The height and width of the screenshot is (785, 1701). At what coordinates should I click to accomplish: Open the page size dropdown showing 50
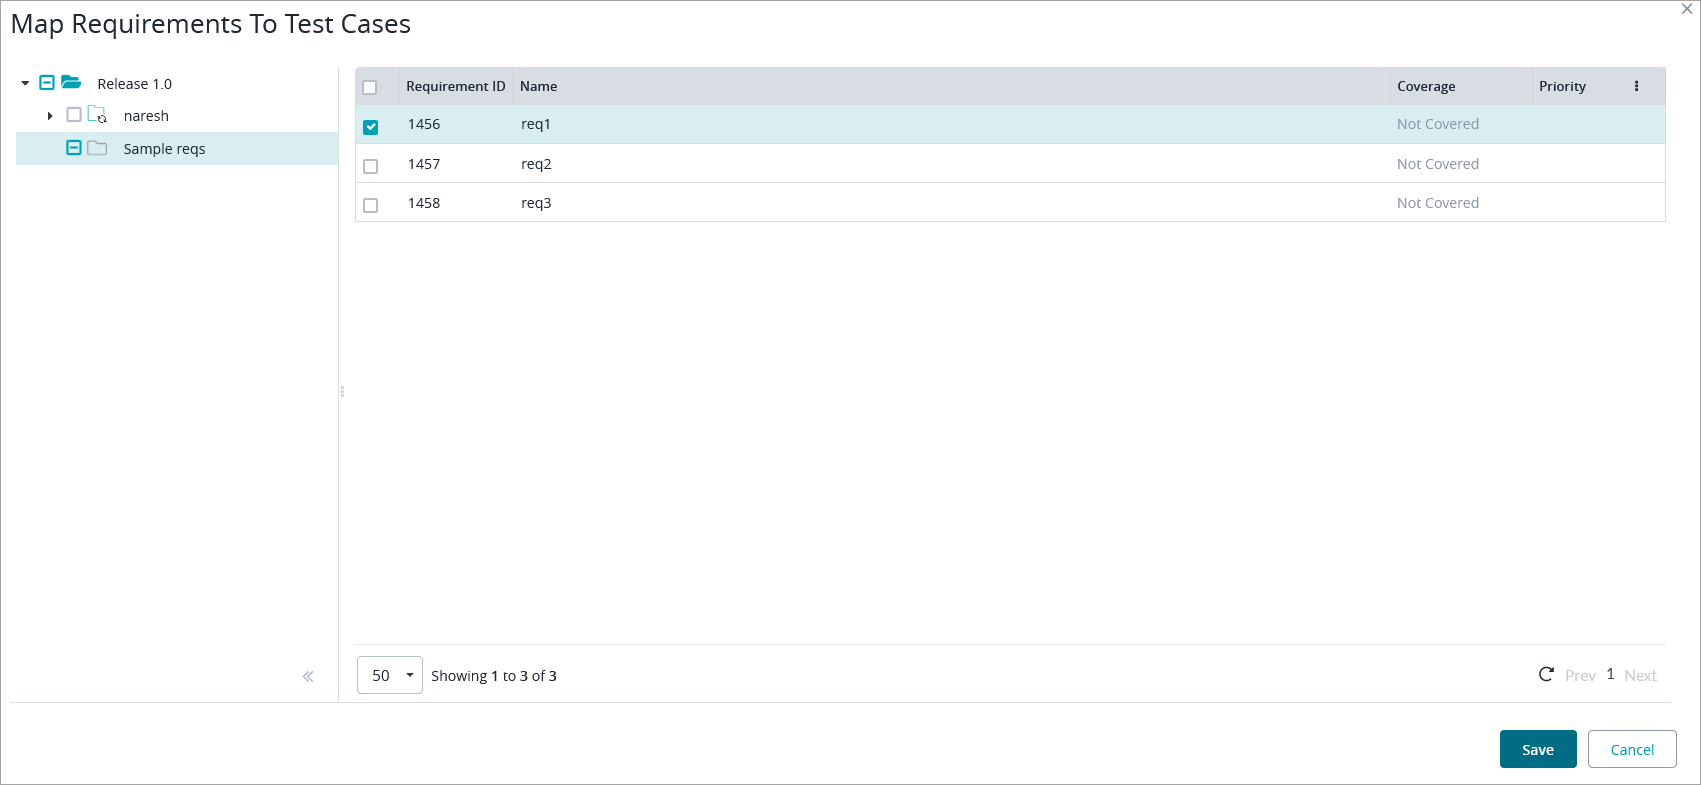390,675
